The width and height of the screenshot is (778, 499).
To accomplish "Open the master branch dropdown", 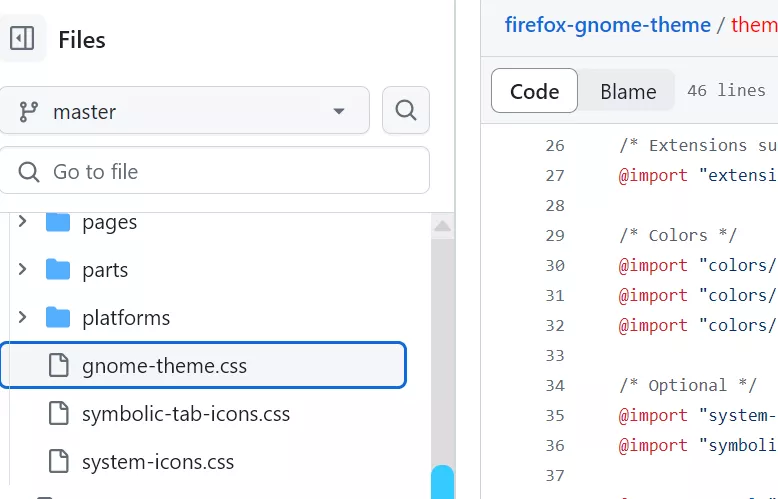I will coord(184,111).
